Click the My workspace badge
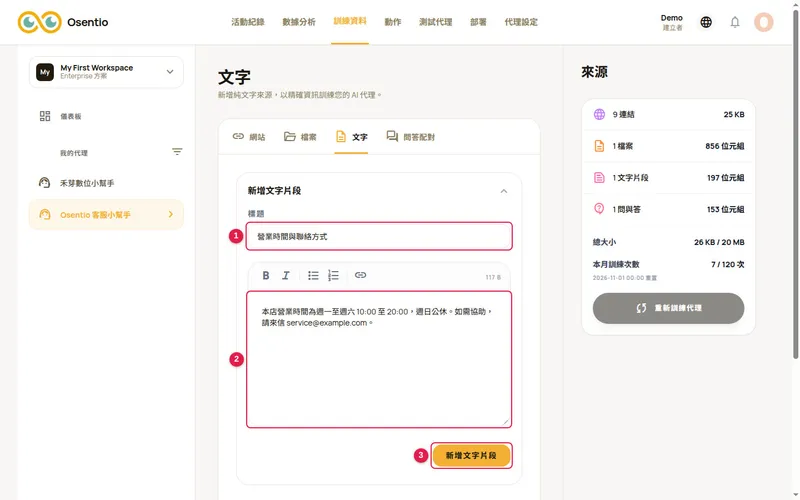800x500 pixels. 45,72
